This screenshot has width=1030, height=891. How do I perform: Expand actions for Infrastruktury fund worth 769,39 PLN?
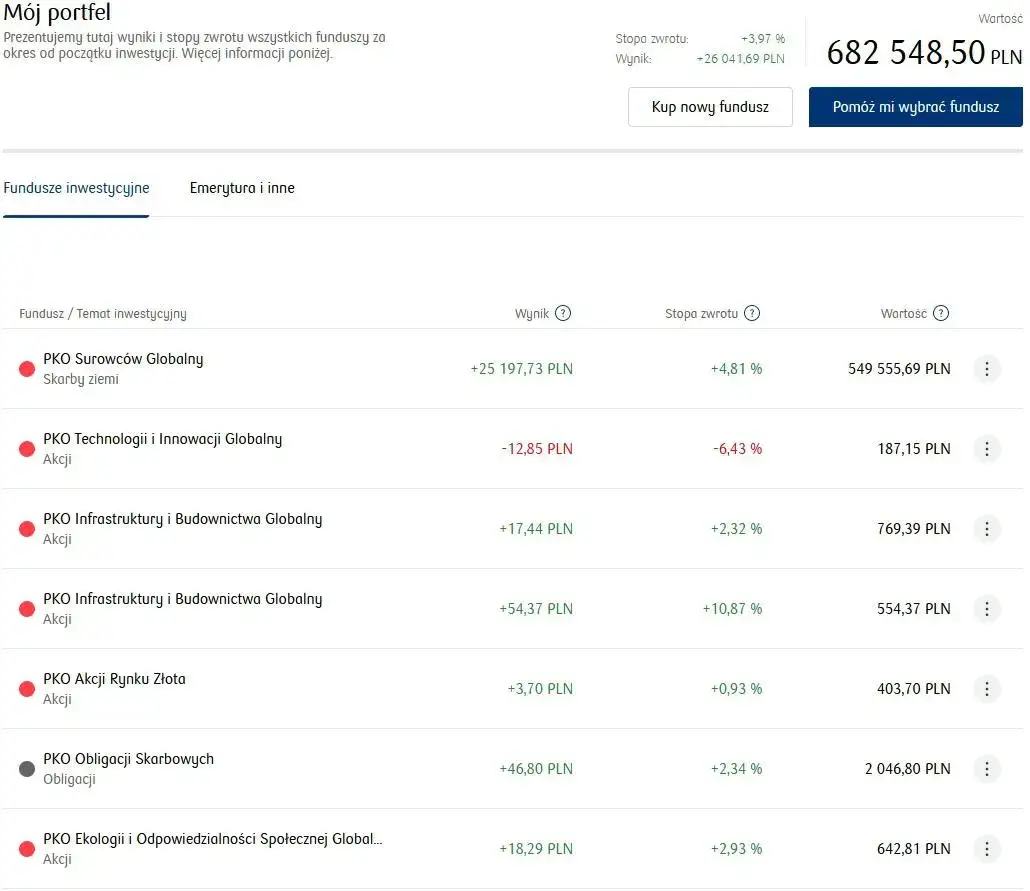tap(986, 529)
